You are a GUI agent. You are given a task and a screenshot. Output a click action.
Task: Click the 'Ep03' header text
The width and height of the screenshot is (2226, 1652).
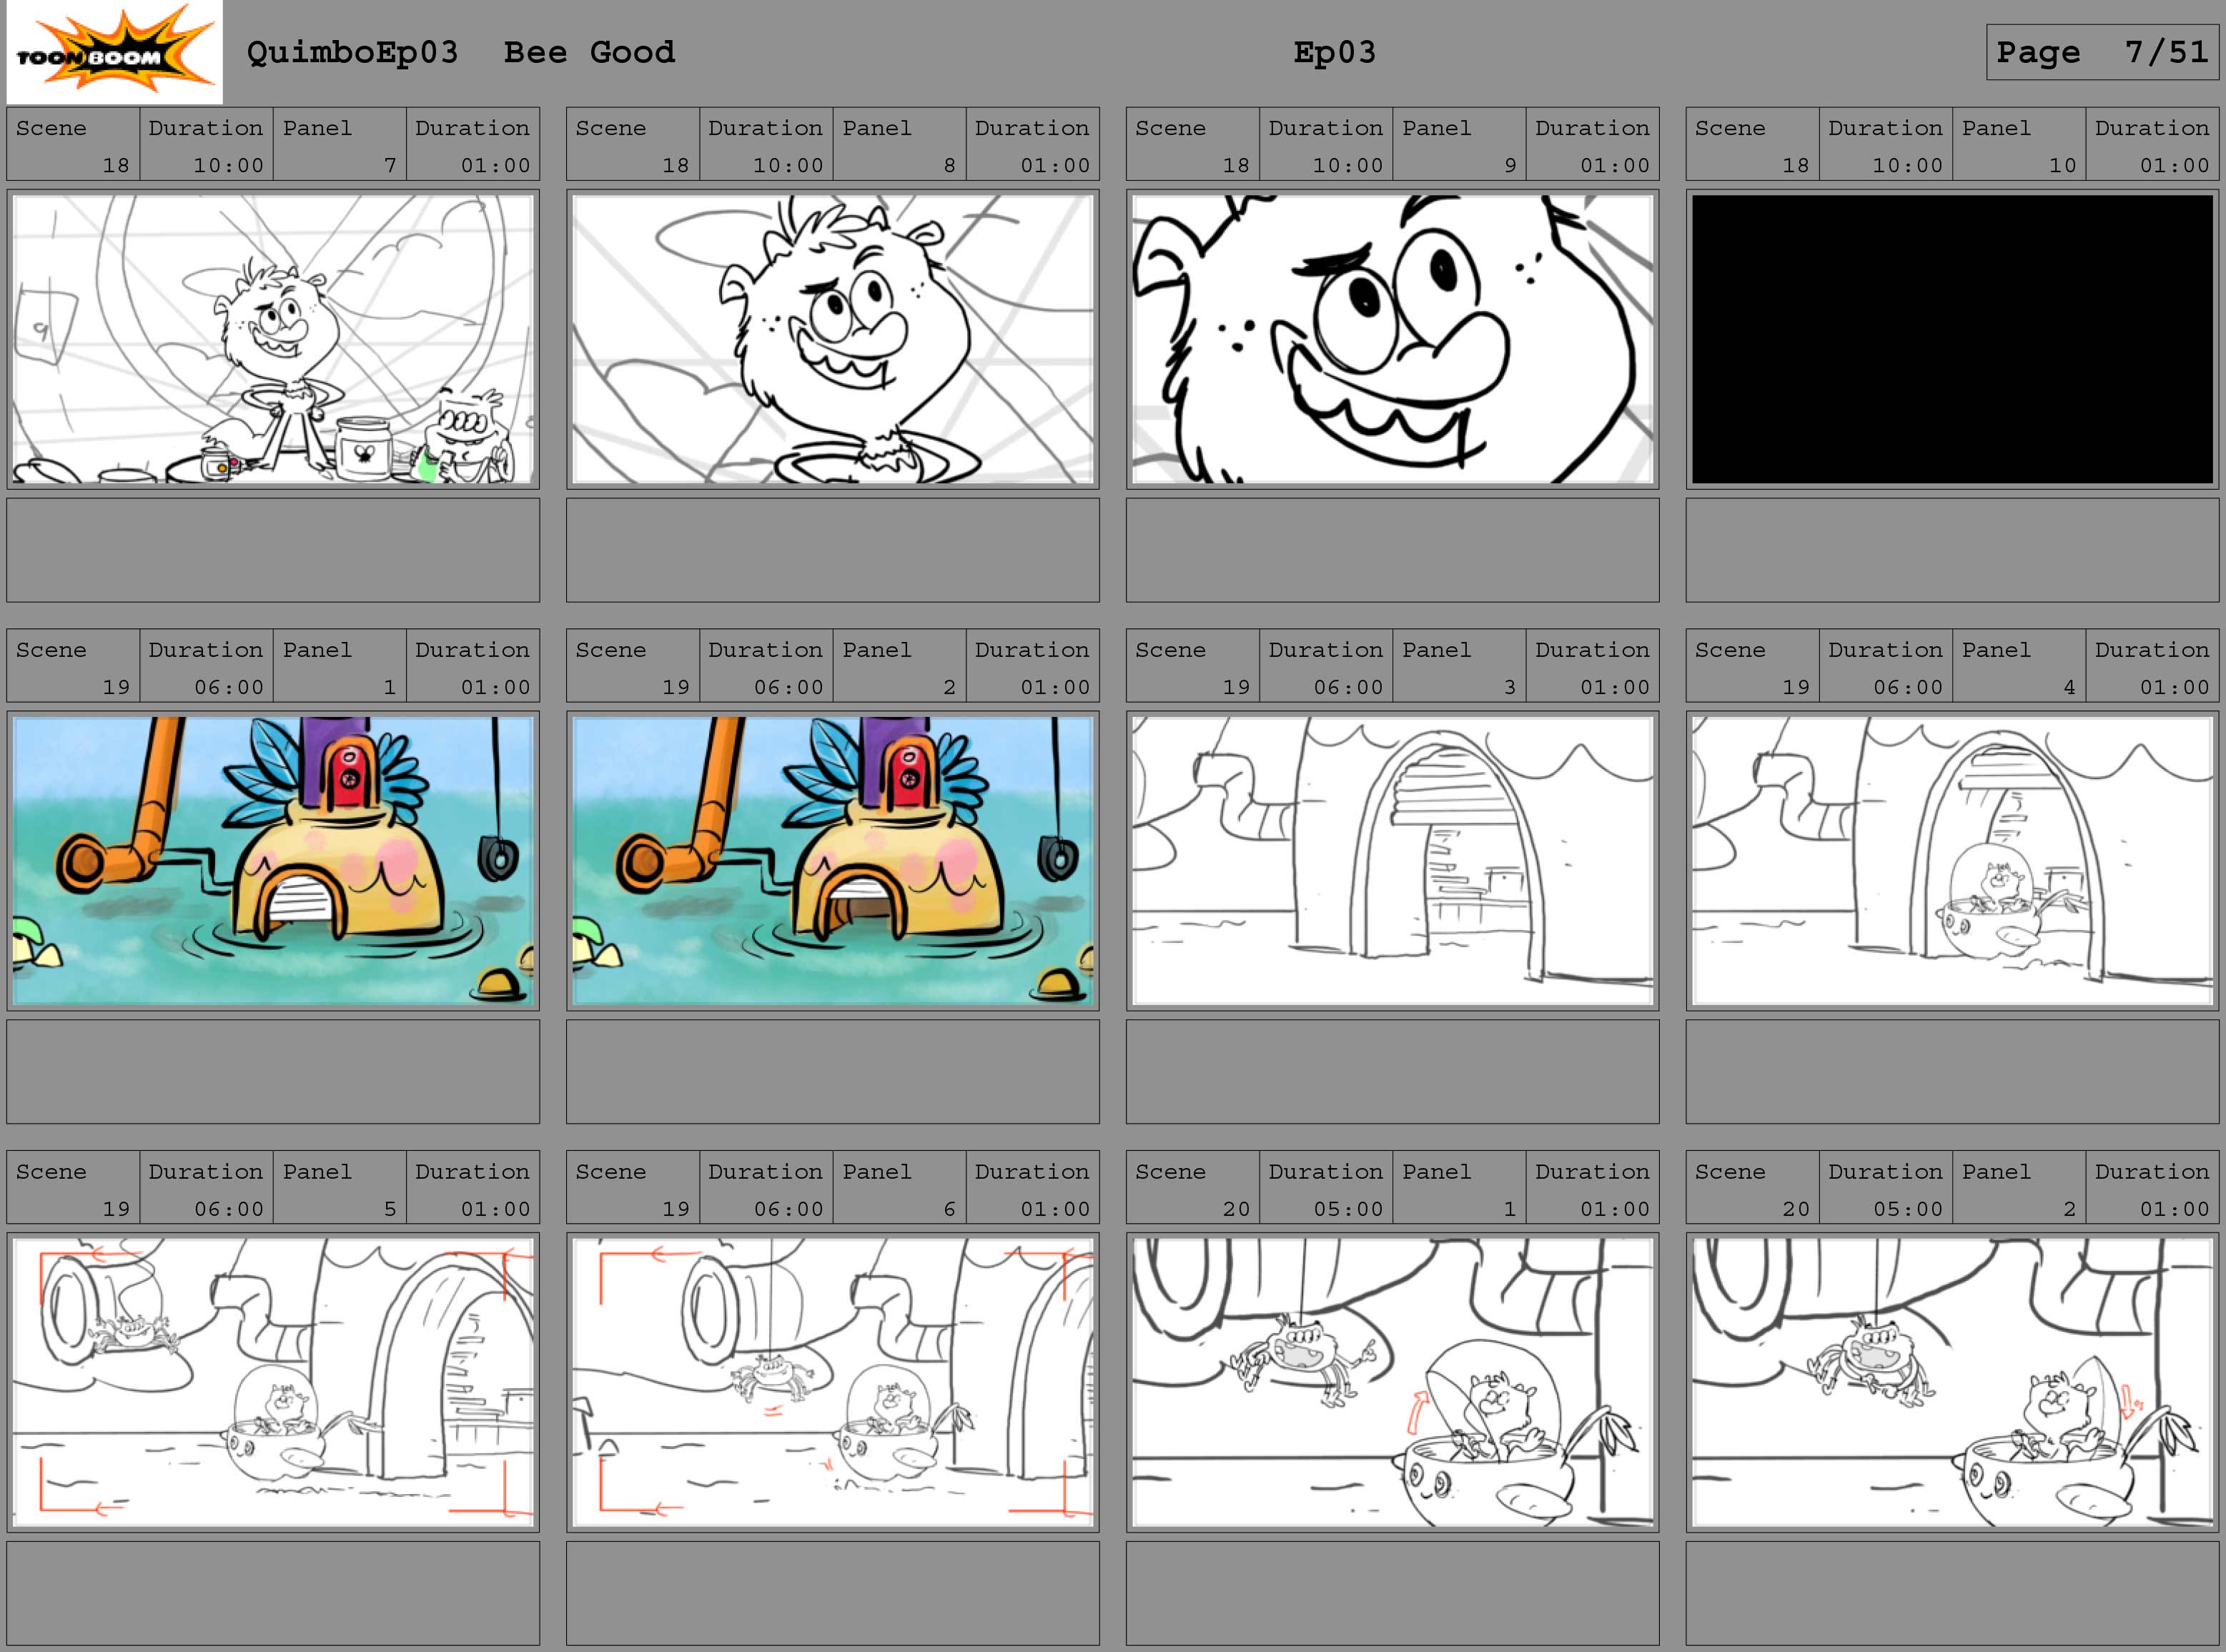click(x=1334, y=52)
